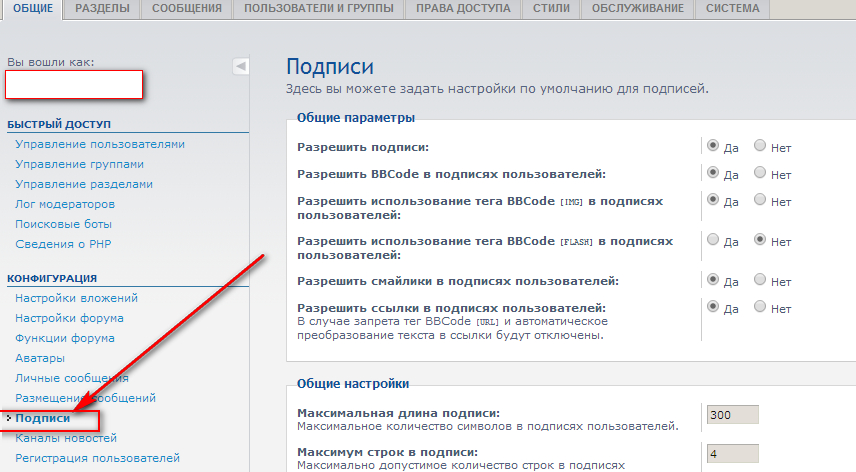Image resolution: width=856 pixels, height=472 pixels.
Task: Open Настройки форума in configuration
Action: point(69,318)
